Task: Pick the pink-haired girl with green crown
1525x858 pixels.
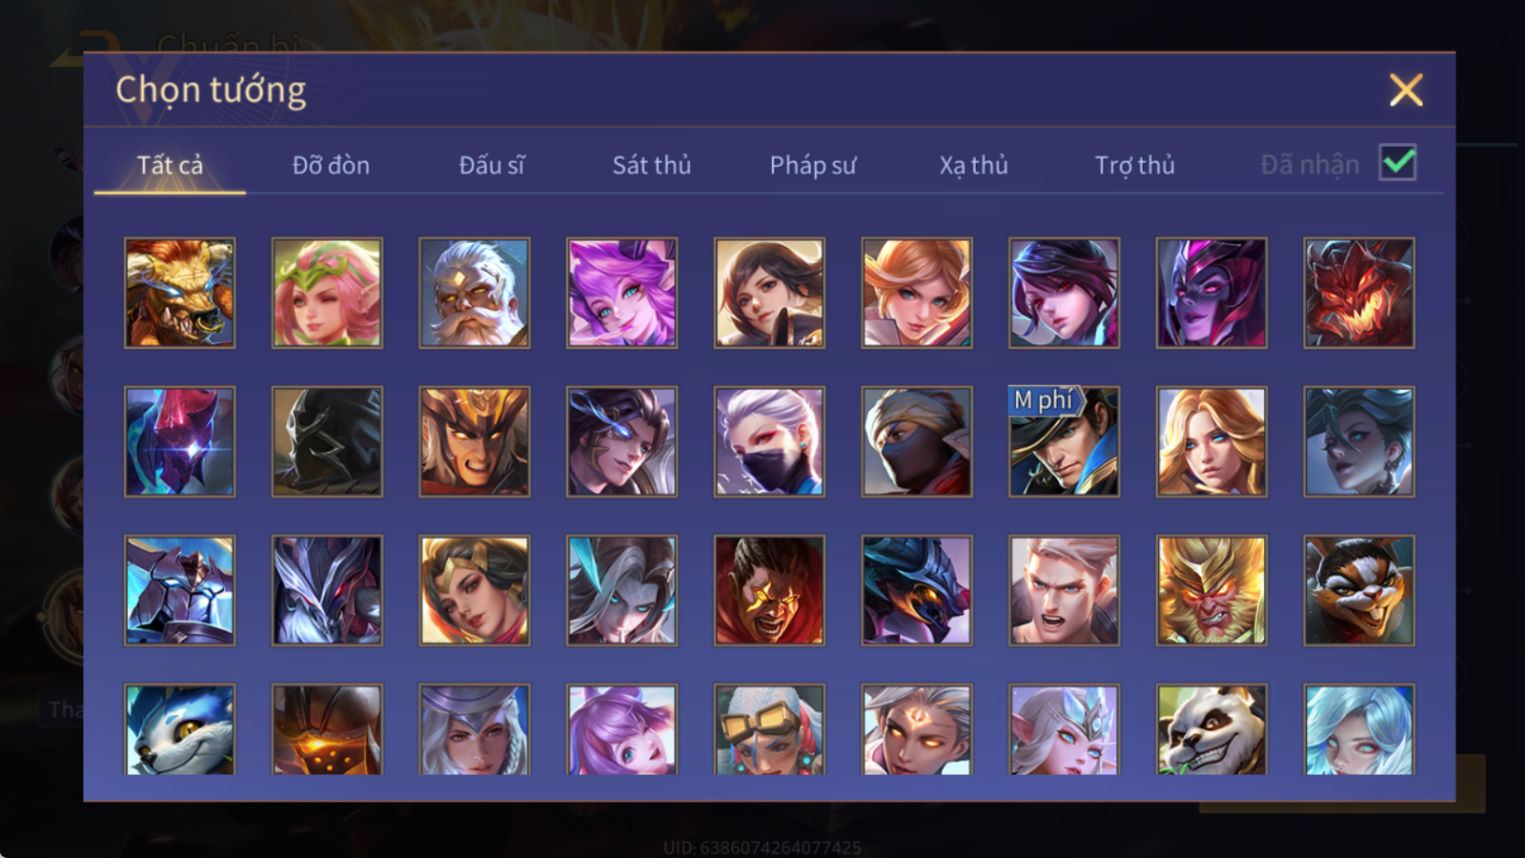Action: 327,293
